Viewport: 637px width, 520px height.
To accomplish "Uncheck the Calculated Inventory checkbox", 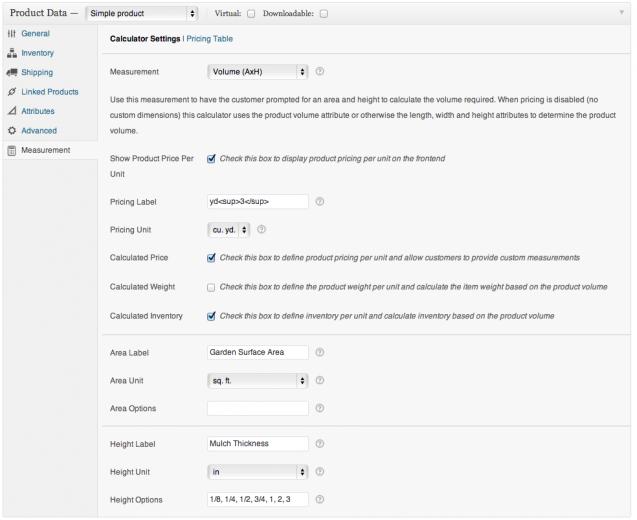I will pyautogui.click(x=211, y=316).
